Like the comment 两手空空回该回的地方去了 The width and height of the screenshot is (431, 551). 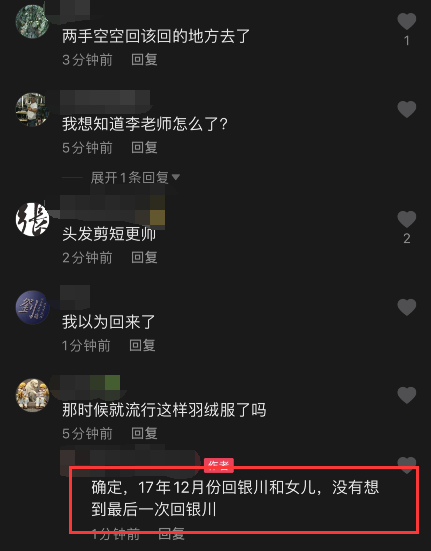406,21
